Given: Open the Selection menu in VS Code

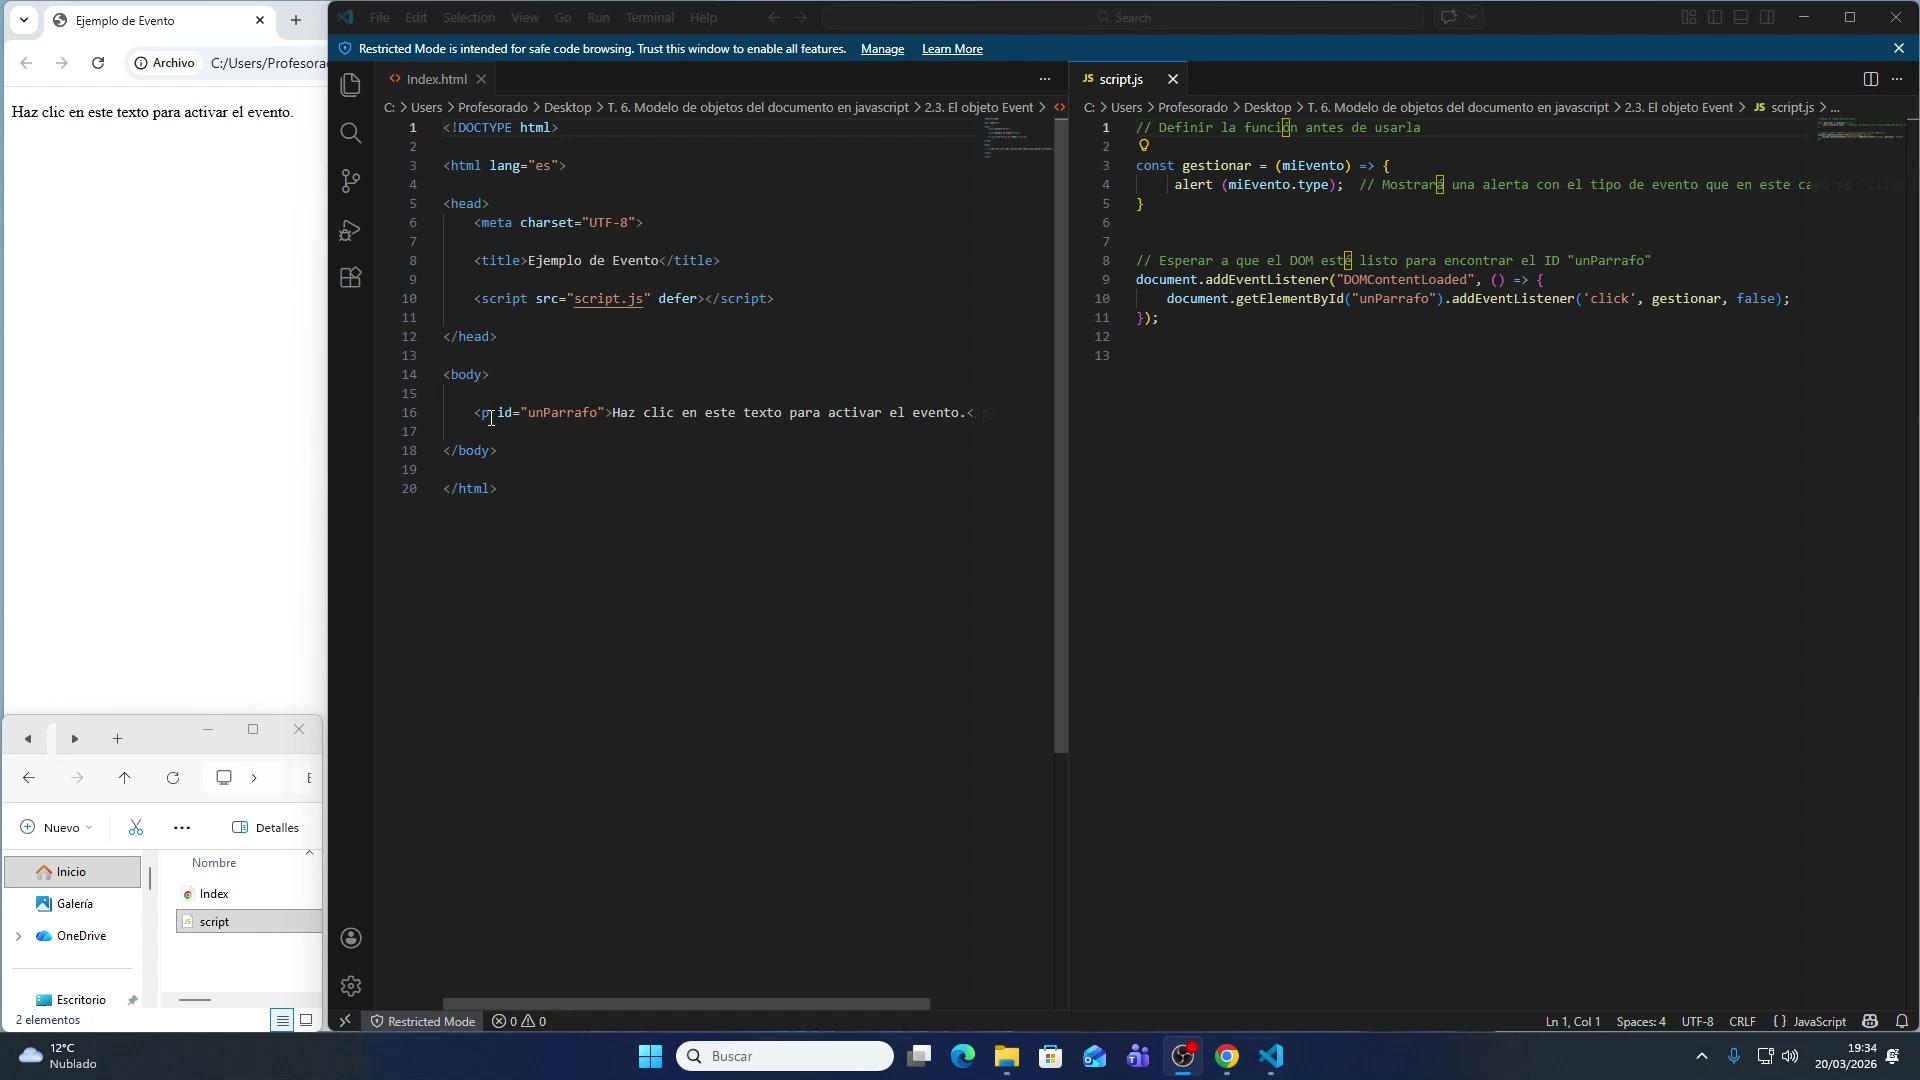Looking at the screenshot, I should pyautogui.click(x=468, y=17).
